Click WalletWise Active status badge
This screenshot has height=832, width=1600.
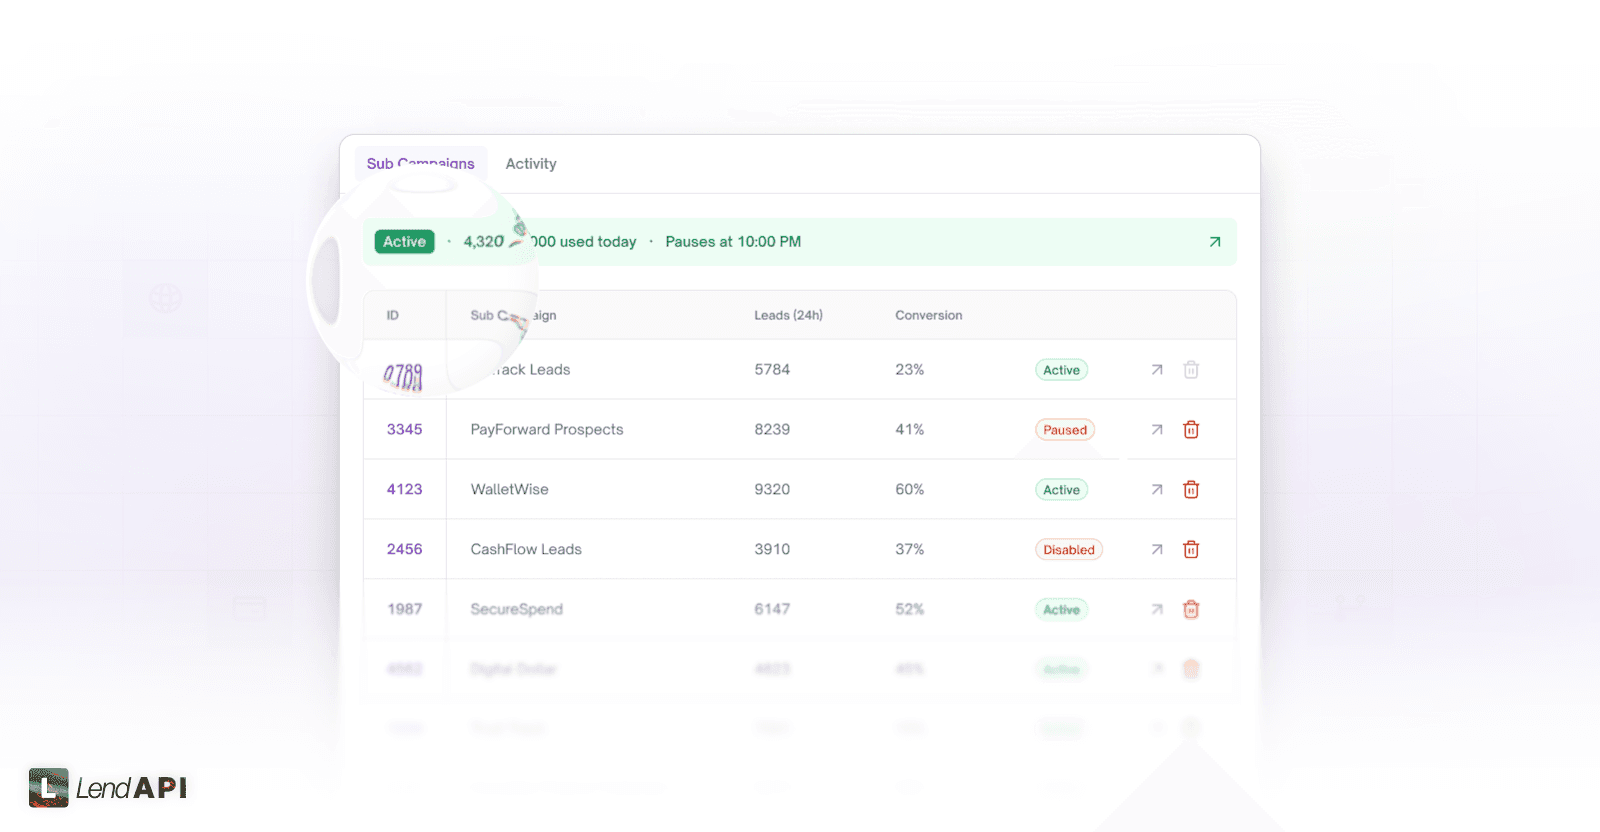tap(1061, 490)
